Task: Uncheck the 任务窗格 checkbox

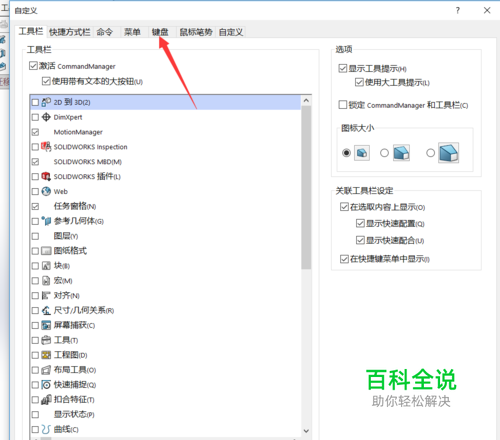Action: pyautogui.click(x=35, y=206)
